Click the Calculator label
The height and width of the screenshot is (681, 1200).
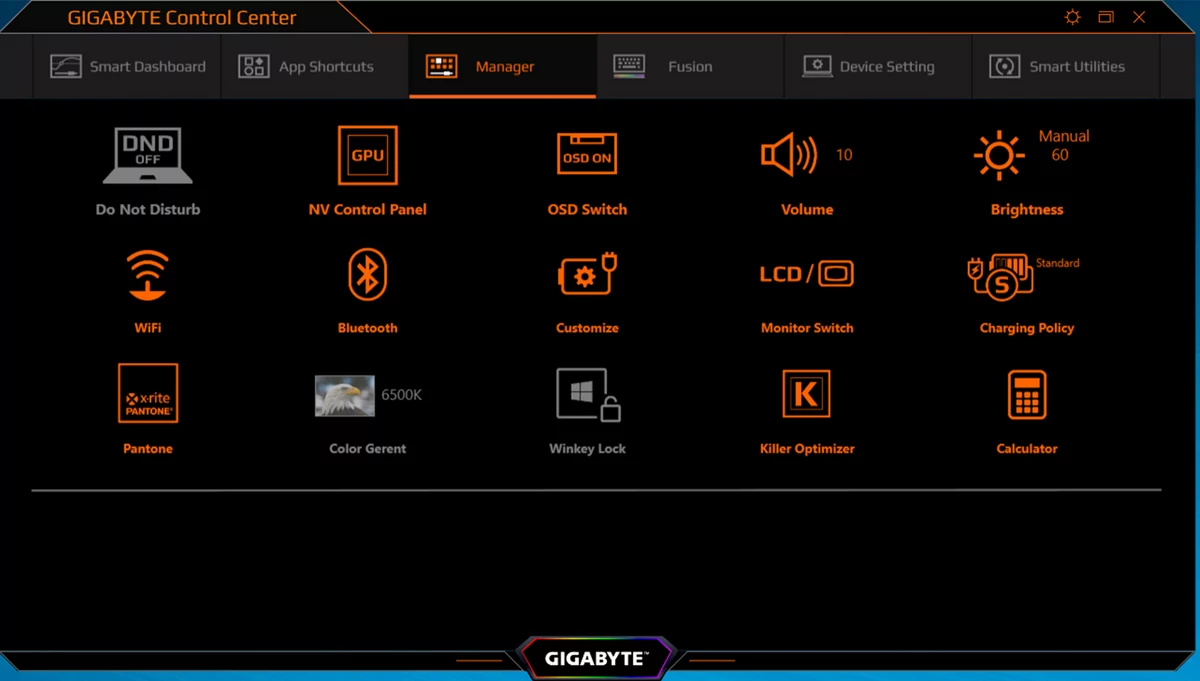[x=1027, y=449]
